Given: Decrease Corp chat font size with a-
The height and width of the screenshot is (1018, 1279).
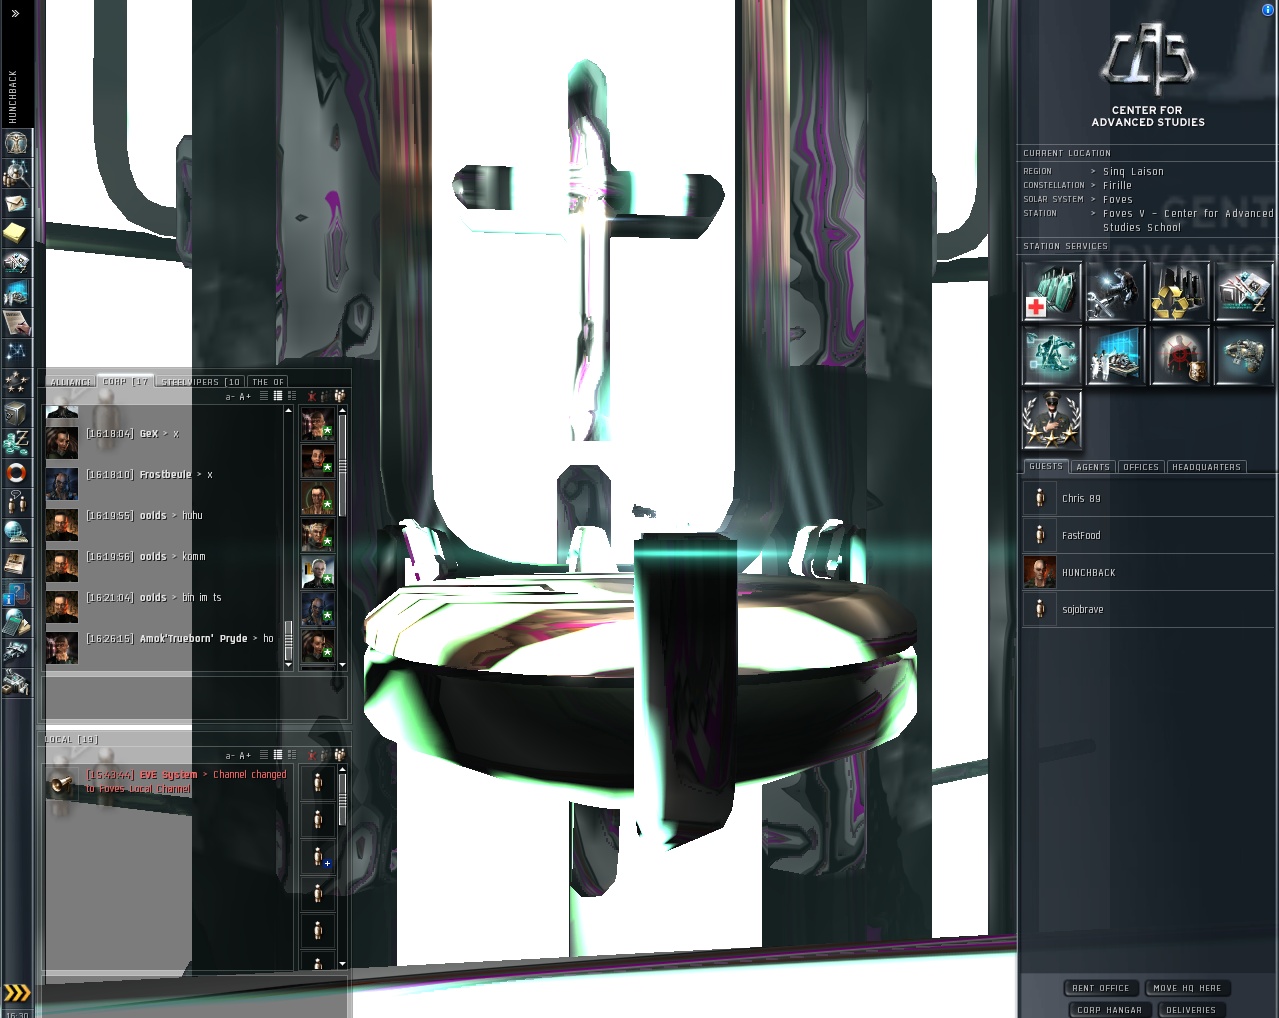Looking at the screenshot, I should (230, 397).
